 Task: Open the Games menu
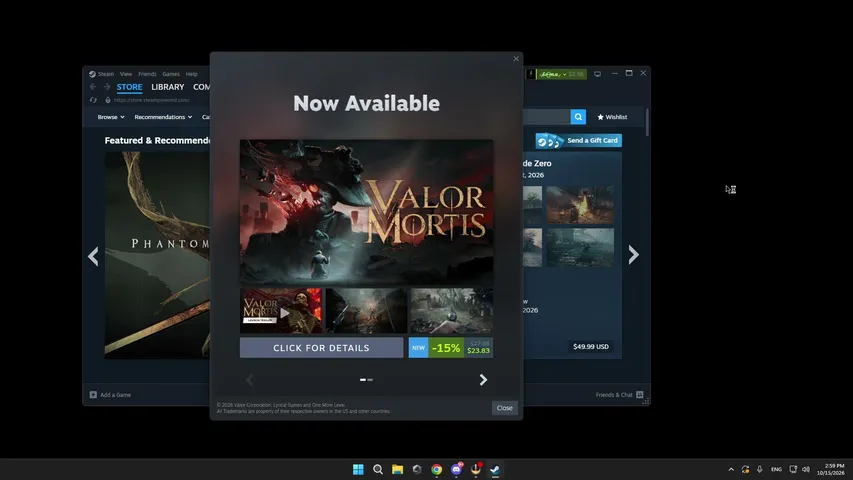[171, 74]
